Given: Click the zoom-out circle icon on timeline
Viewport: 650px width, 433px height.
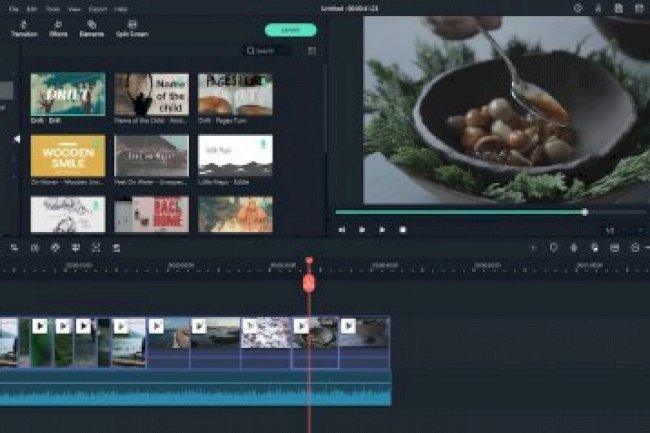Looking at the screenshot, I should (x=635, y=248).
